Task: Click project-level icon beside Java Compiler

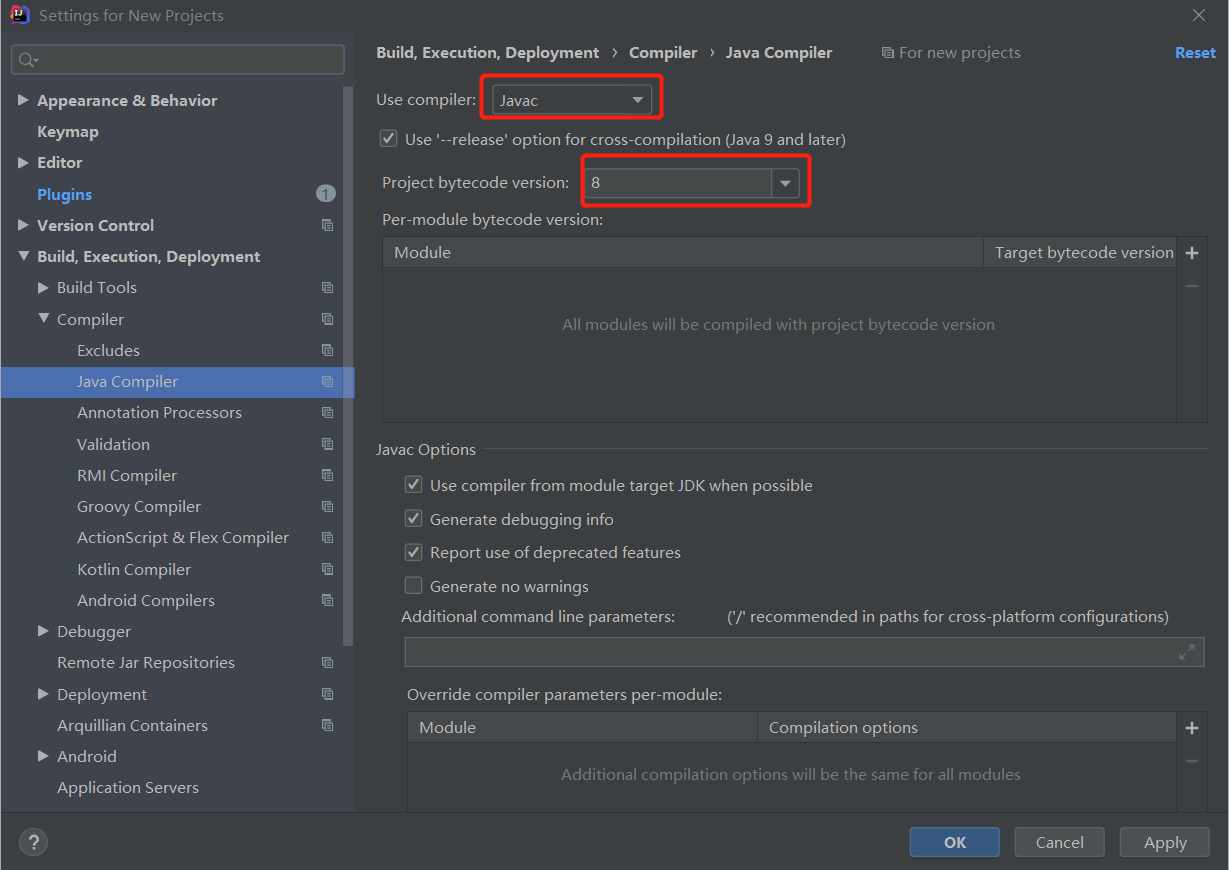Action: pos(327,382)
